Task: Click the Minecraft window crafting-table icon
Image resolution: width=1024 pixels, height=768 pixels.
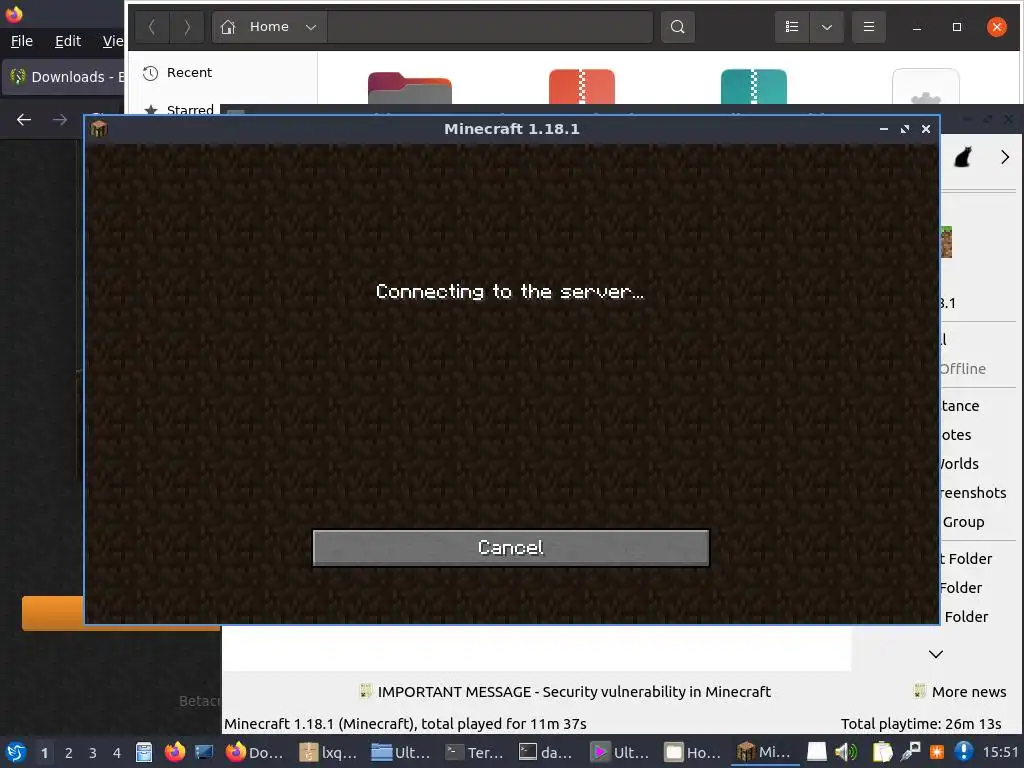Action: pos(99,129)
